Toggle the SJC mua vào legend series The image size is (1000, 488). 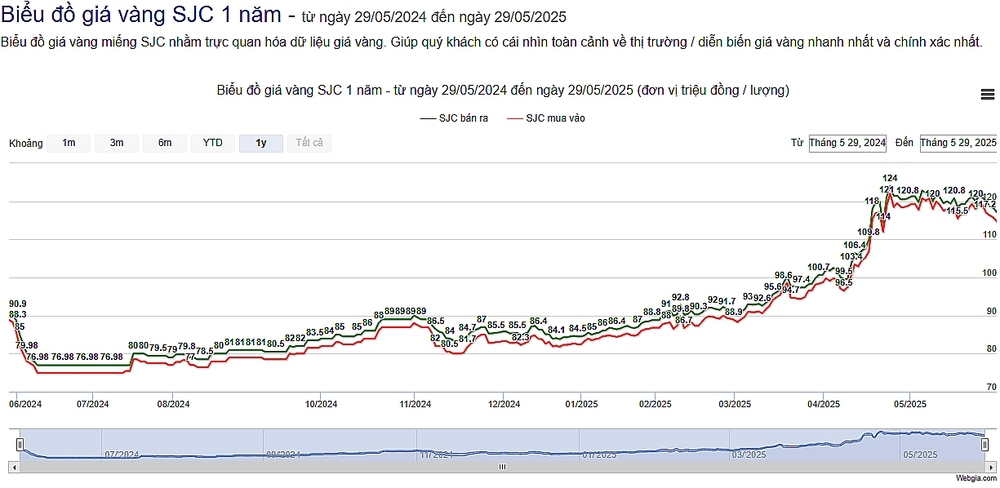coord(546,118)
